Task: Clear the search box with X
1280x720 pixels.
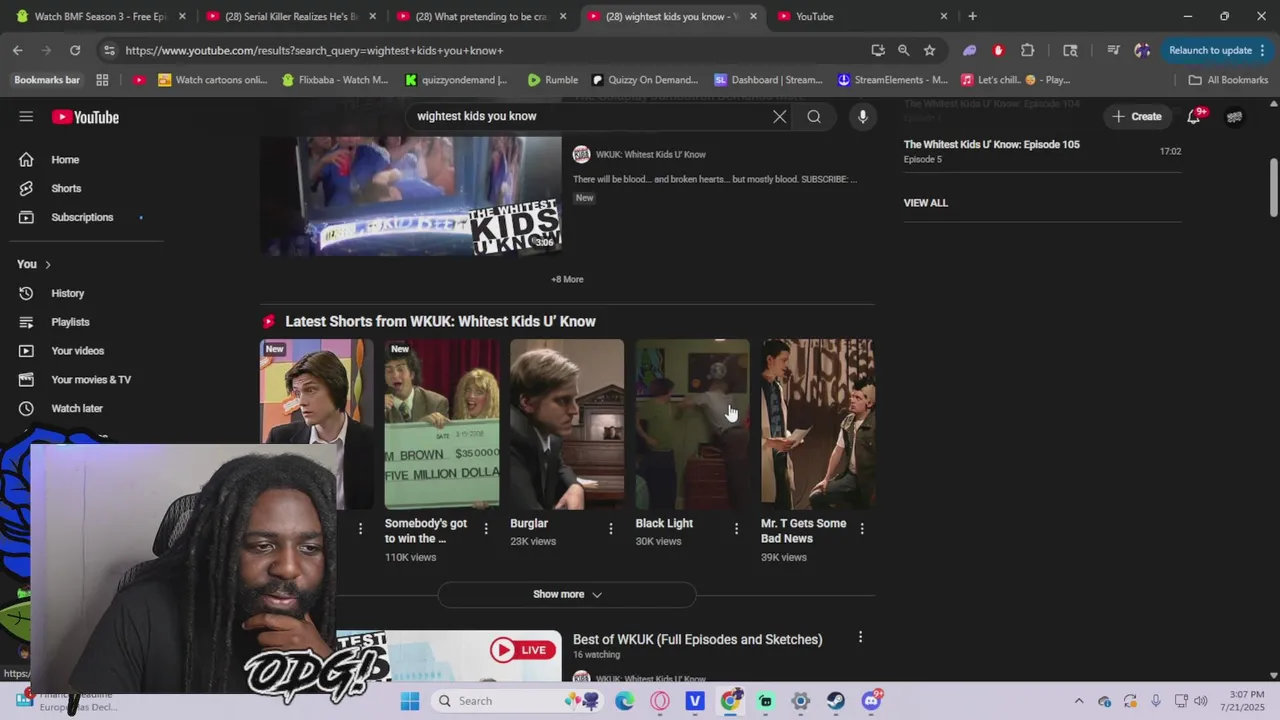Action: click(x=780, y=117)
